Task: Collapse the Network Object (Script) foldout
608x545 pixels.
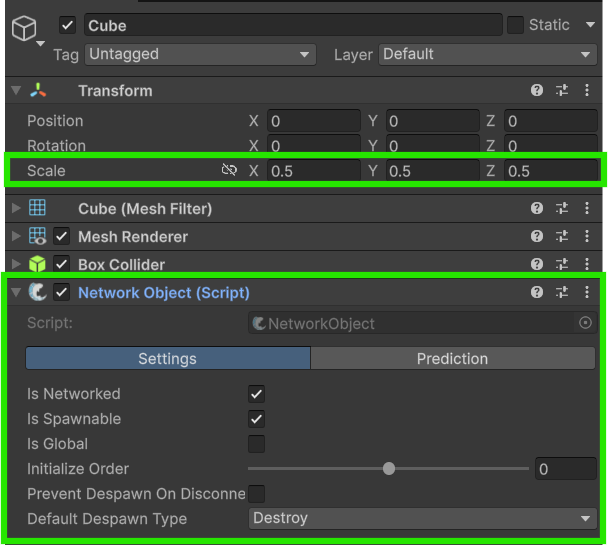Action: coord(16,292)
